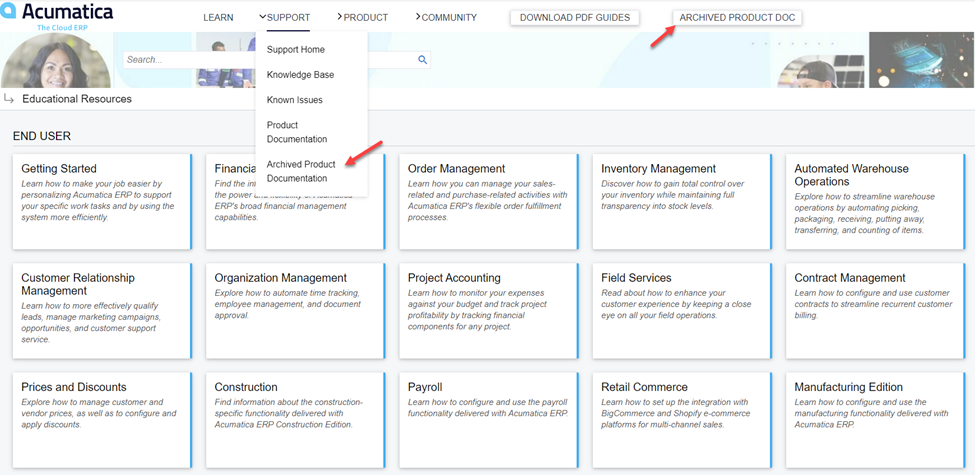Select Support Home from the dropdown
The height and width of the screenshot is (475, 975).
pyautogui.click(x=295, y=50)
